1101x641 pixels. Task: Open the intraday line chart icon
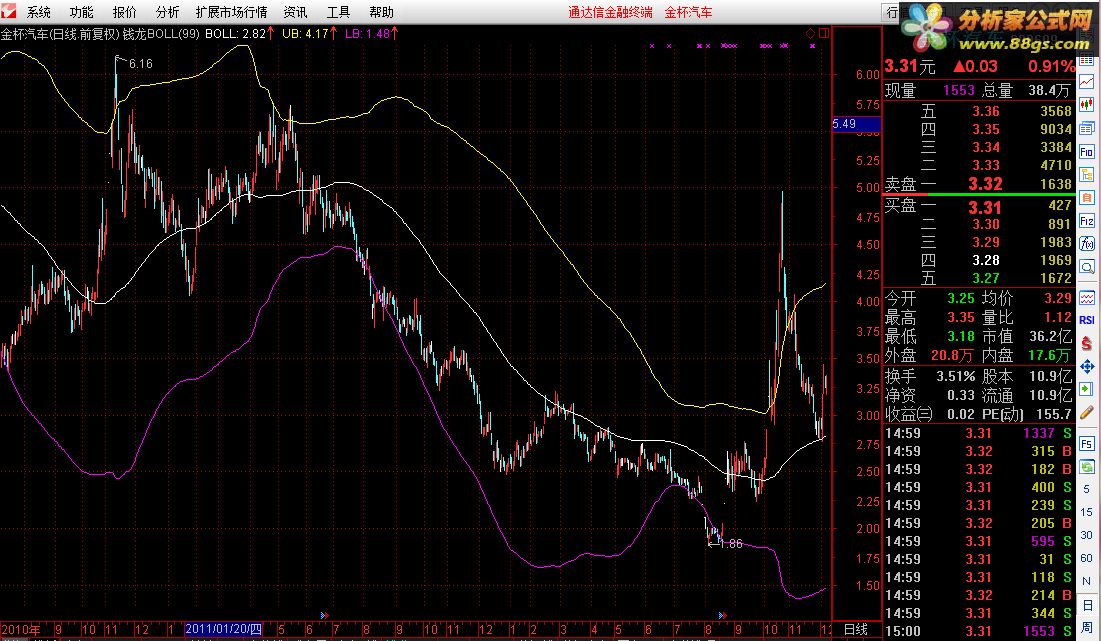1086,83
